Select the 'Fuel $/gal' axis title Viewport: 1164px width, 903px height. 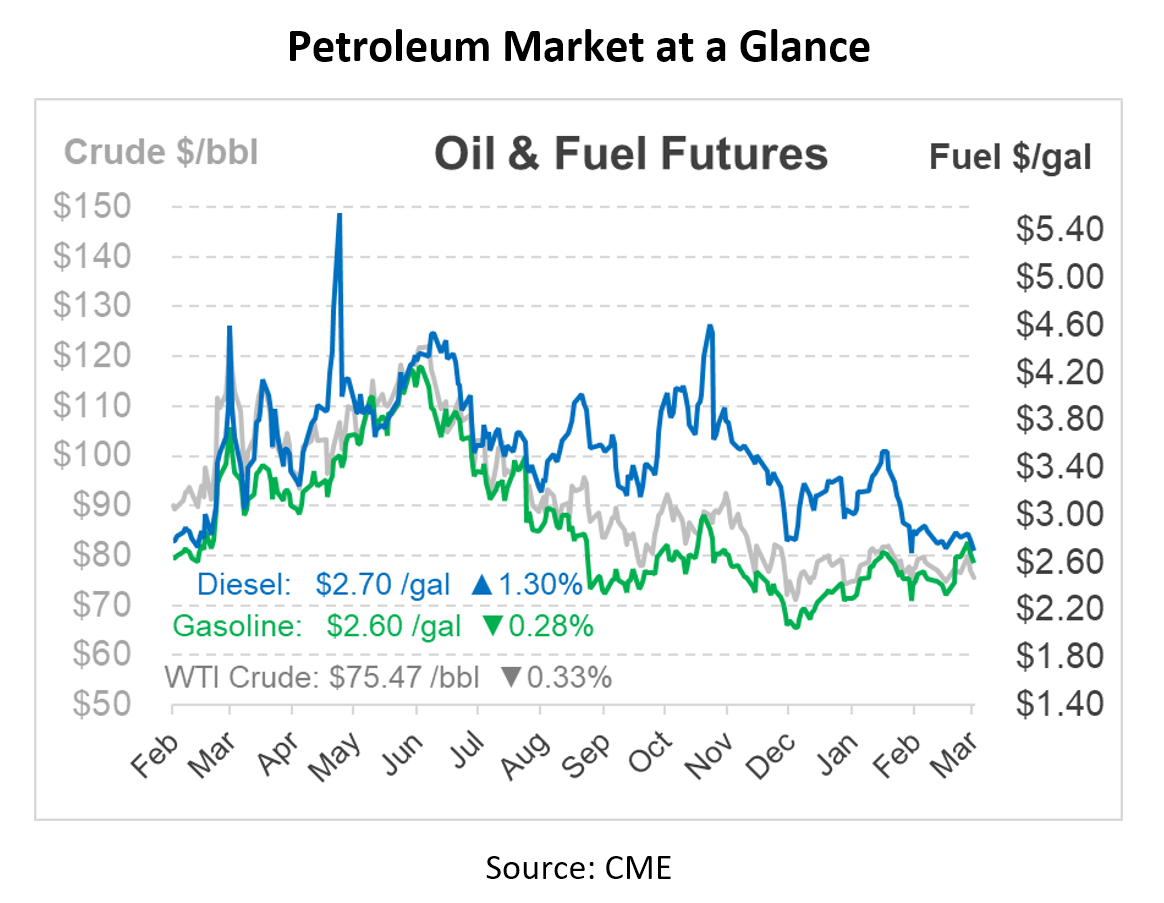[1010, 157]
